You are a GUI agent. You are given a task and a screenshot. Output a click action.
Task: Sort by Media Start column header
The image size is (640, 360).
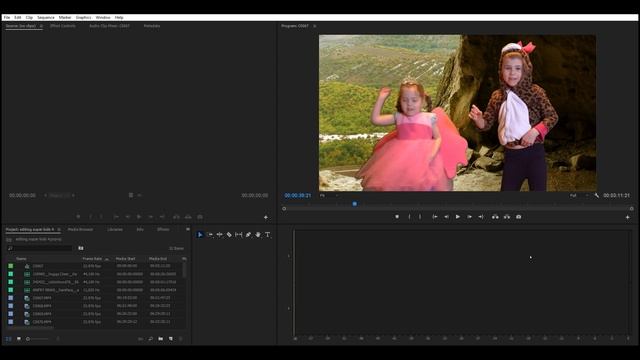coord(125,259)
